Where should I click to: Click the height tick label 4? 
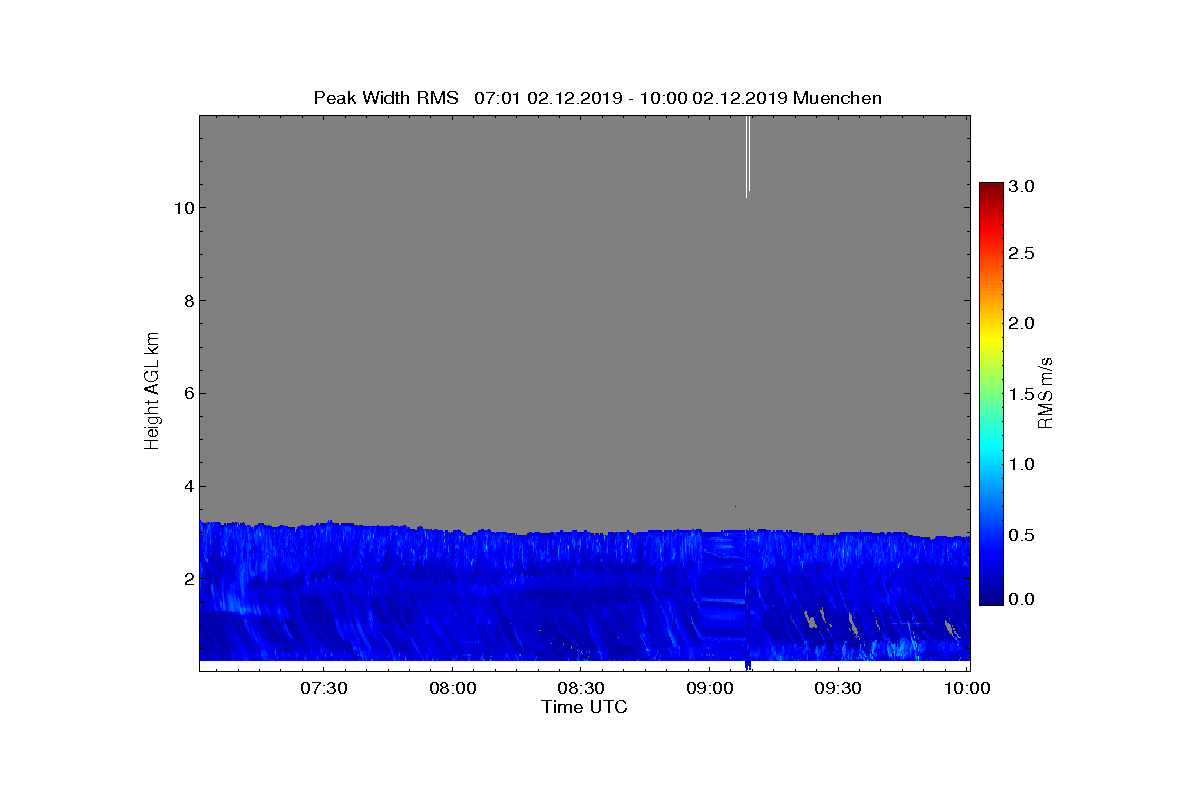[187, 487]
